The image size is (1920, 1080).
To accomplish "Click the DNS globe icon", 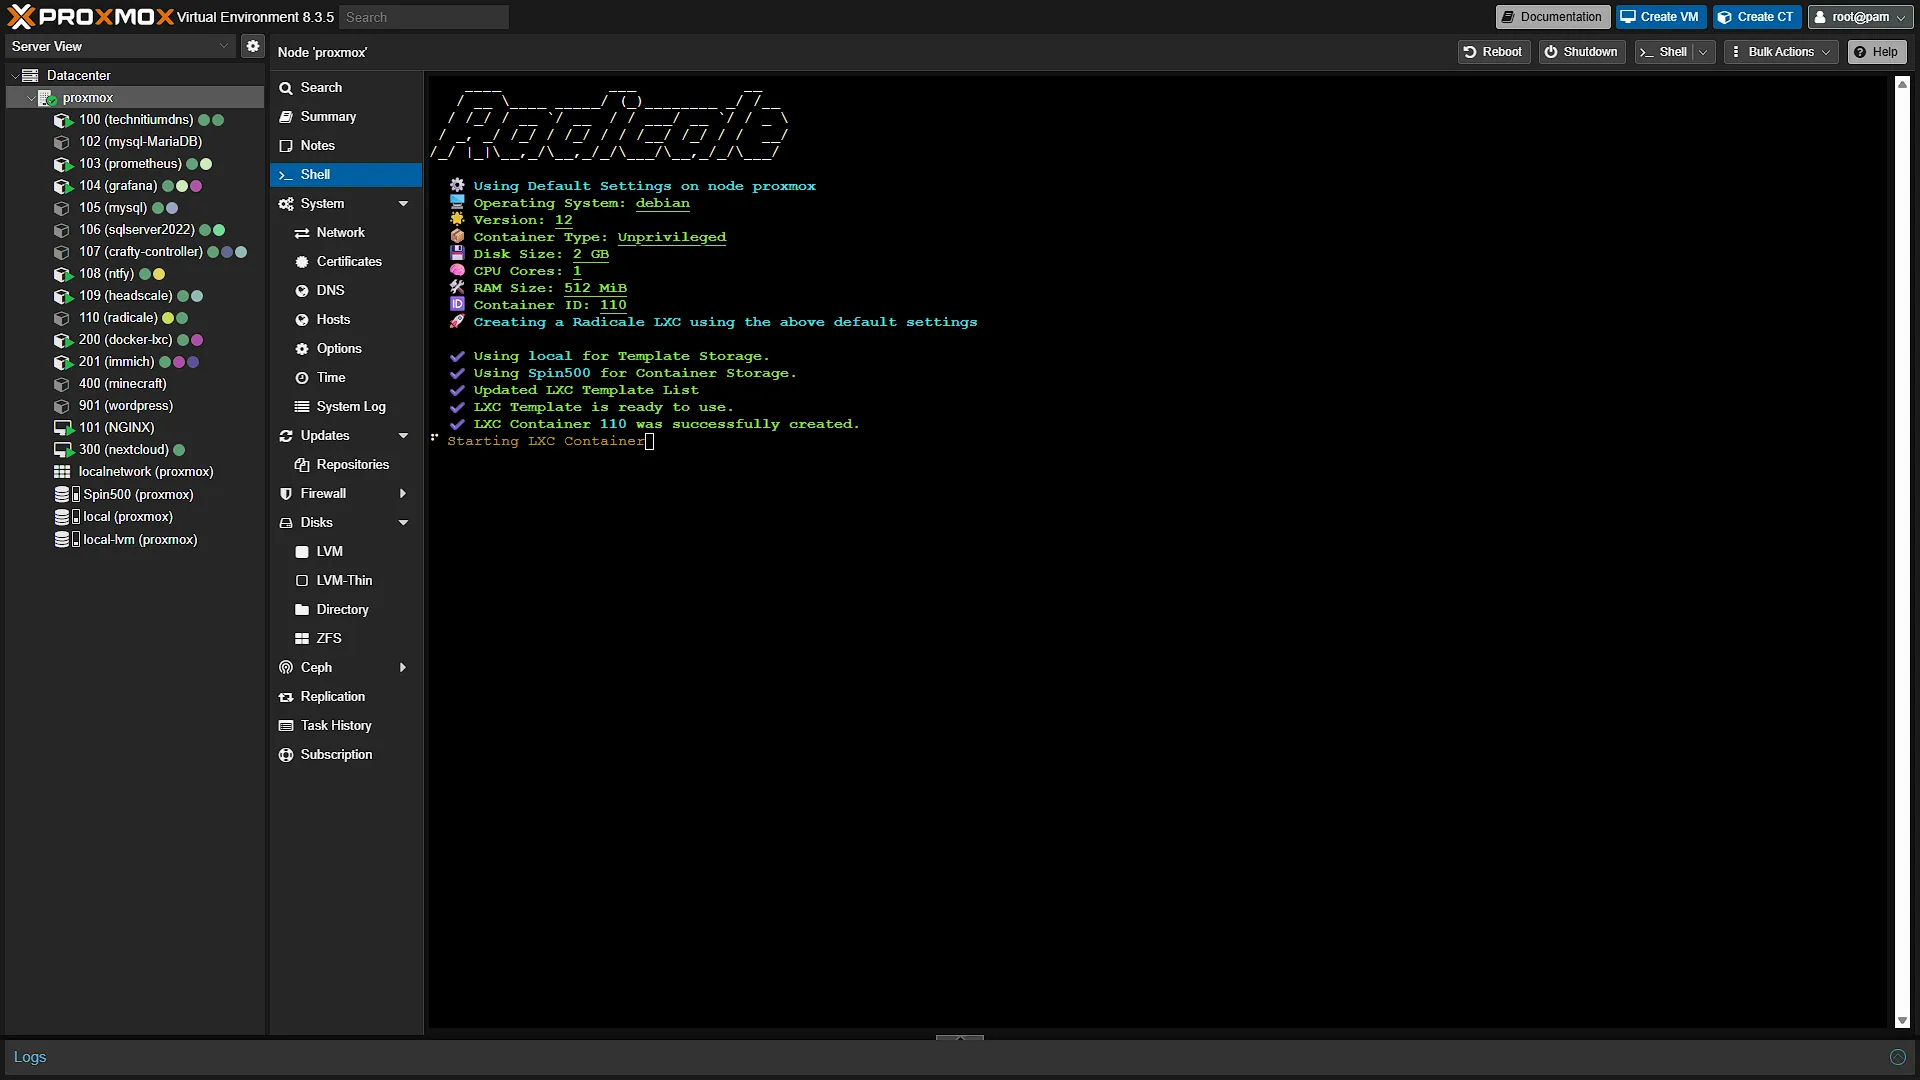I will 302,291.
